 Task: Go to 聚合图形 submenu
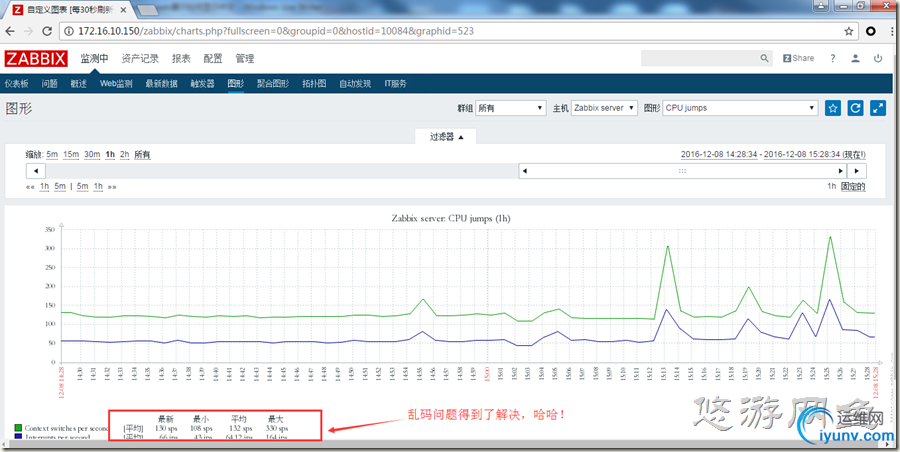(x=273, y=83)
